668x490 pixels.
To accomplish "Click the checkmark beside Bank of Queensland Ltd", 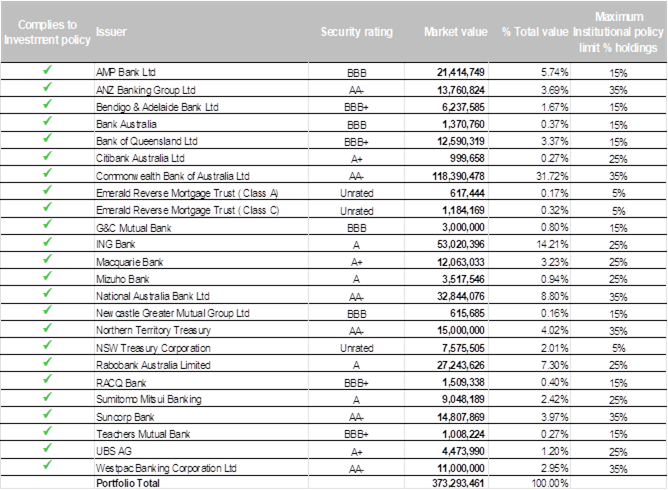I will (47, 138).
